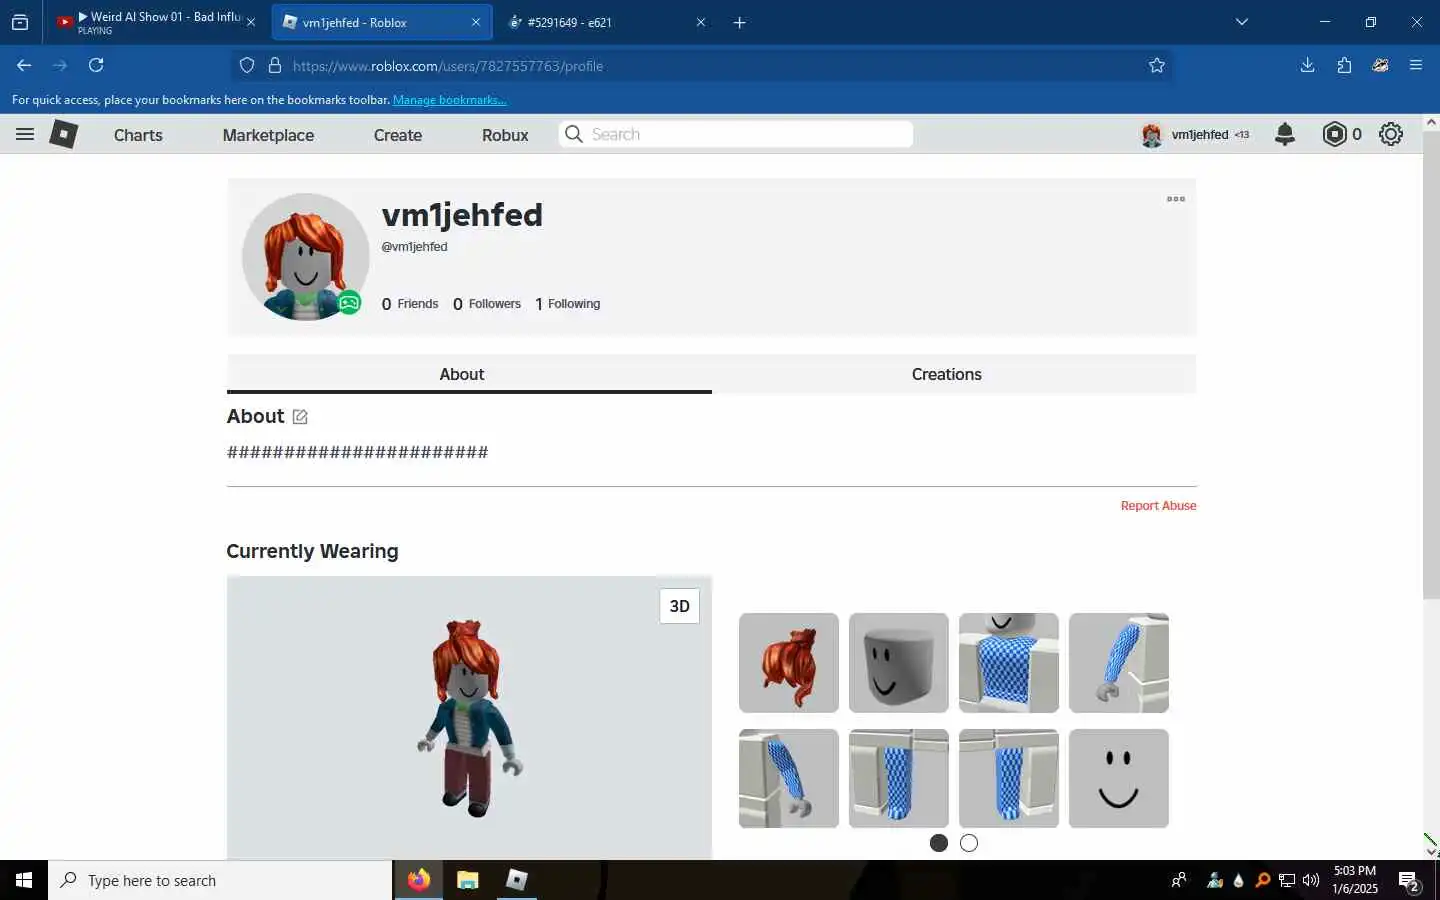
Task: Open the notifications bell icon
Action: pyautogui.click(x=1285, y=134)
